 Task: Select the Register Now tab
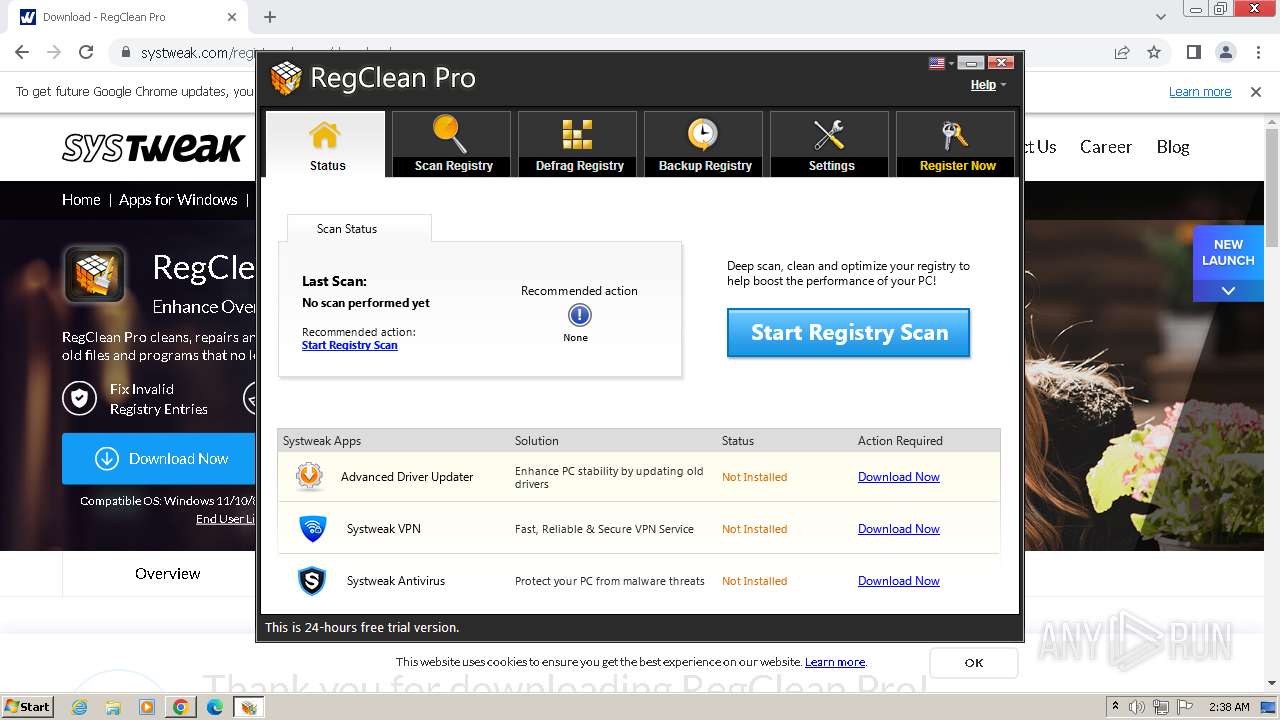[955, 144]
